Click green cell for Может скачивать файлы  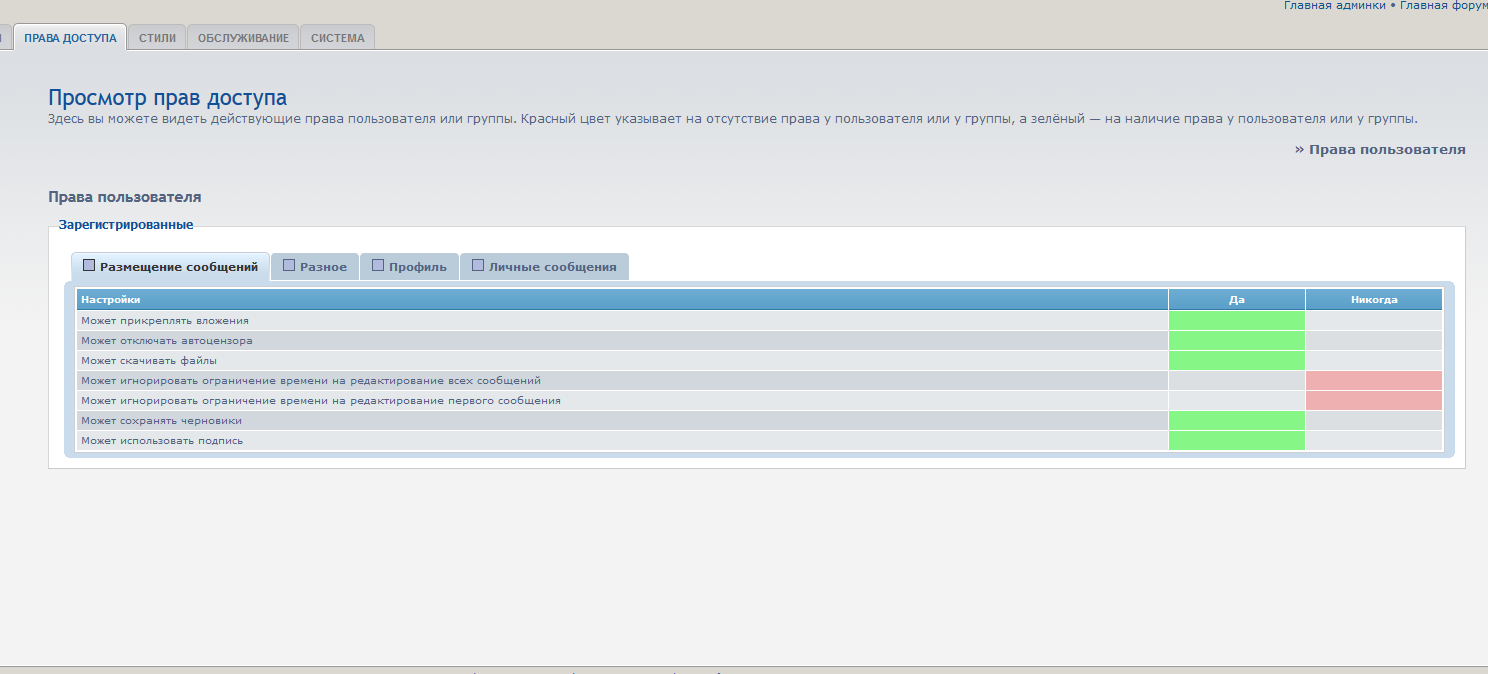click(1236, 361)
